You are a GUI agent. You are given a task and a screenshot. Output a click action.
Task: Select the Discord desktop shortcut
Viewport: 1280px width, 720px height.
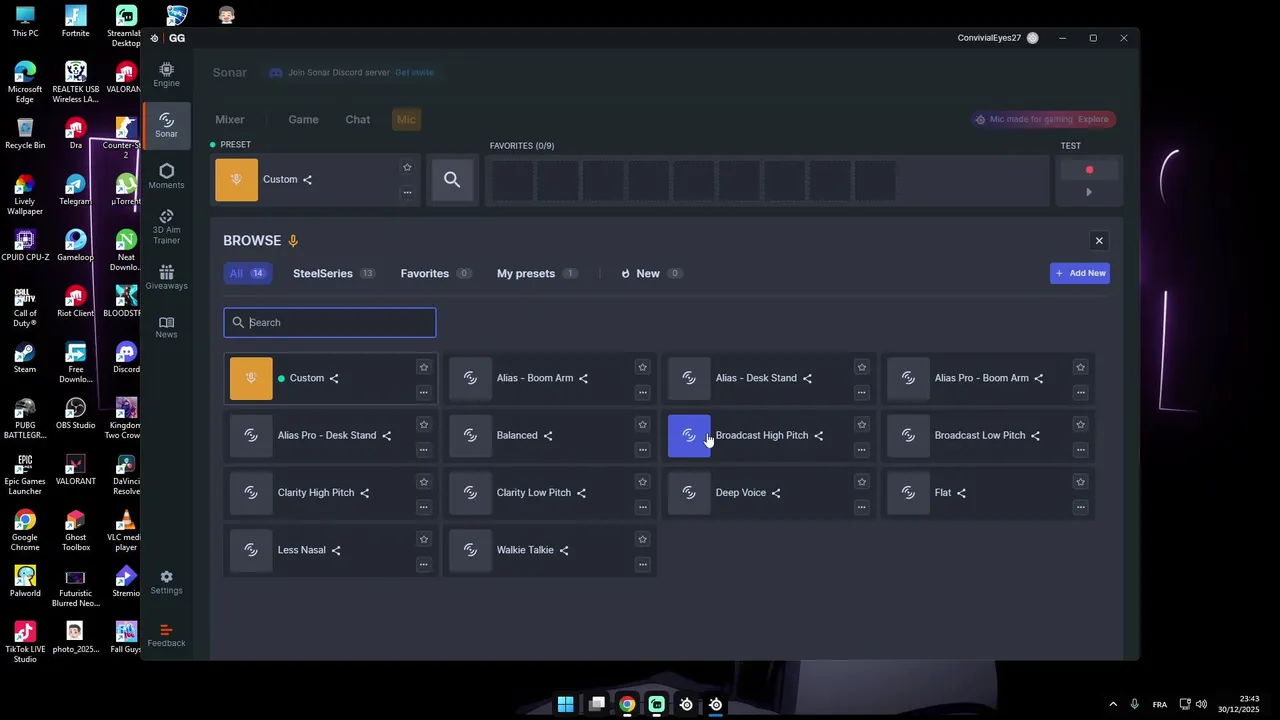pos(126,358)
